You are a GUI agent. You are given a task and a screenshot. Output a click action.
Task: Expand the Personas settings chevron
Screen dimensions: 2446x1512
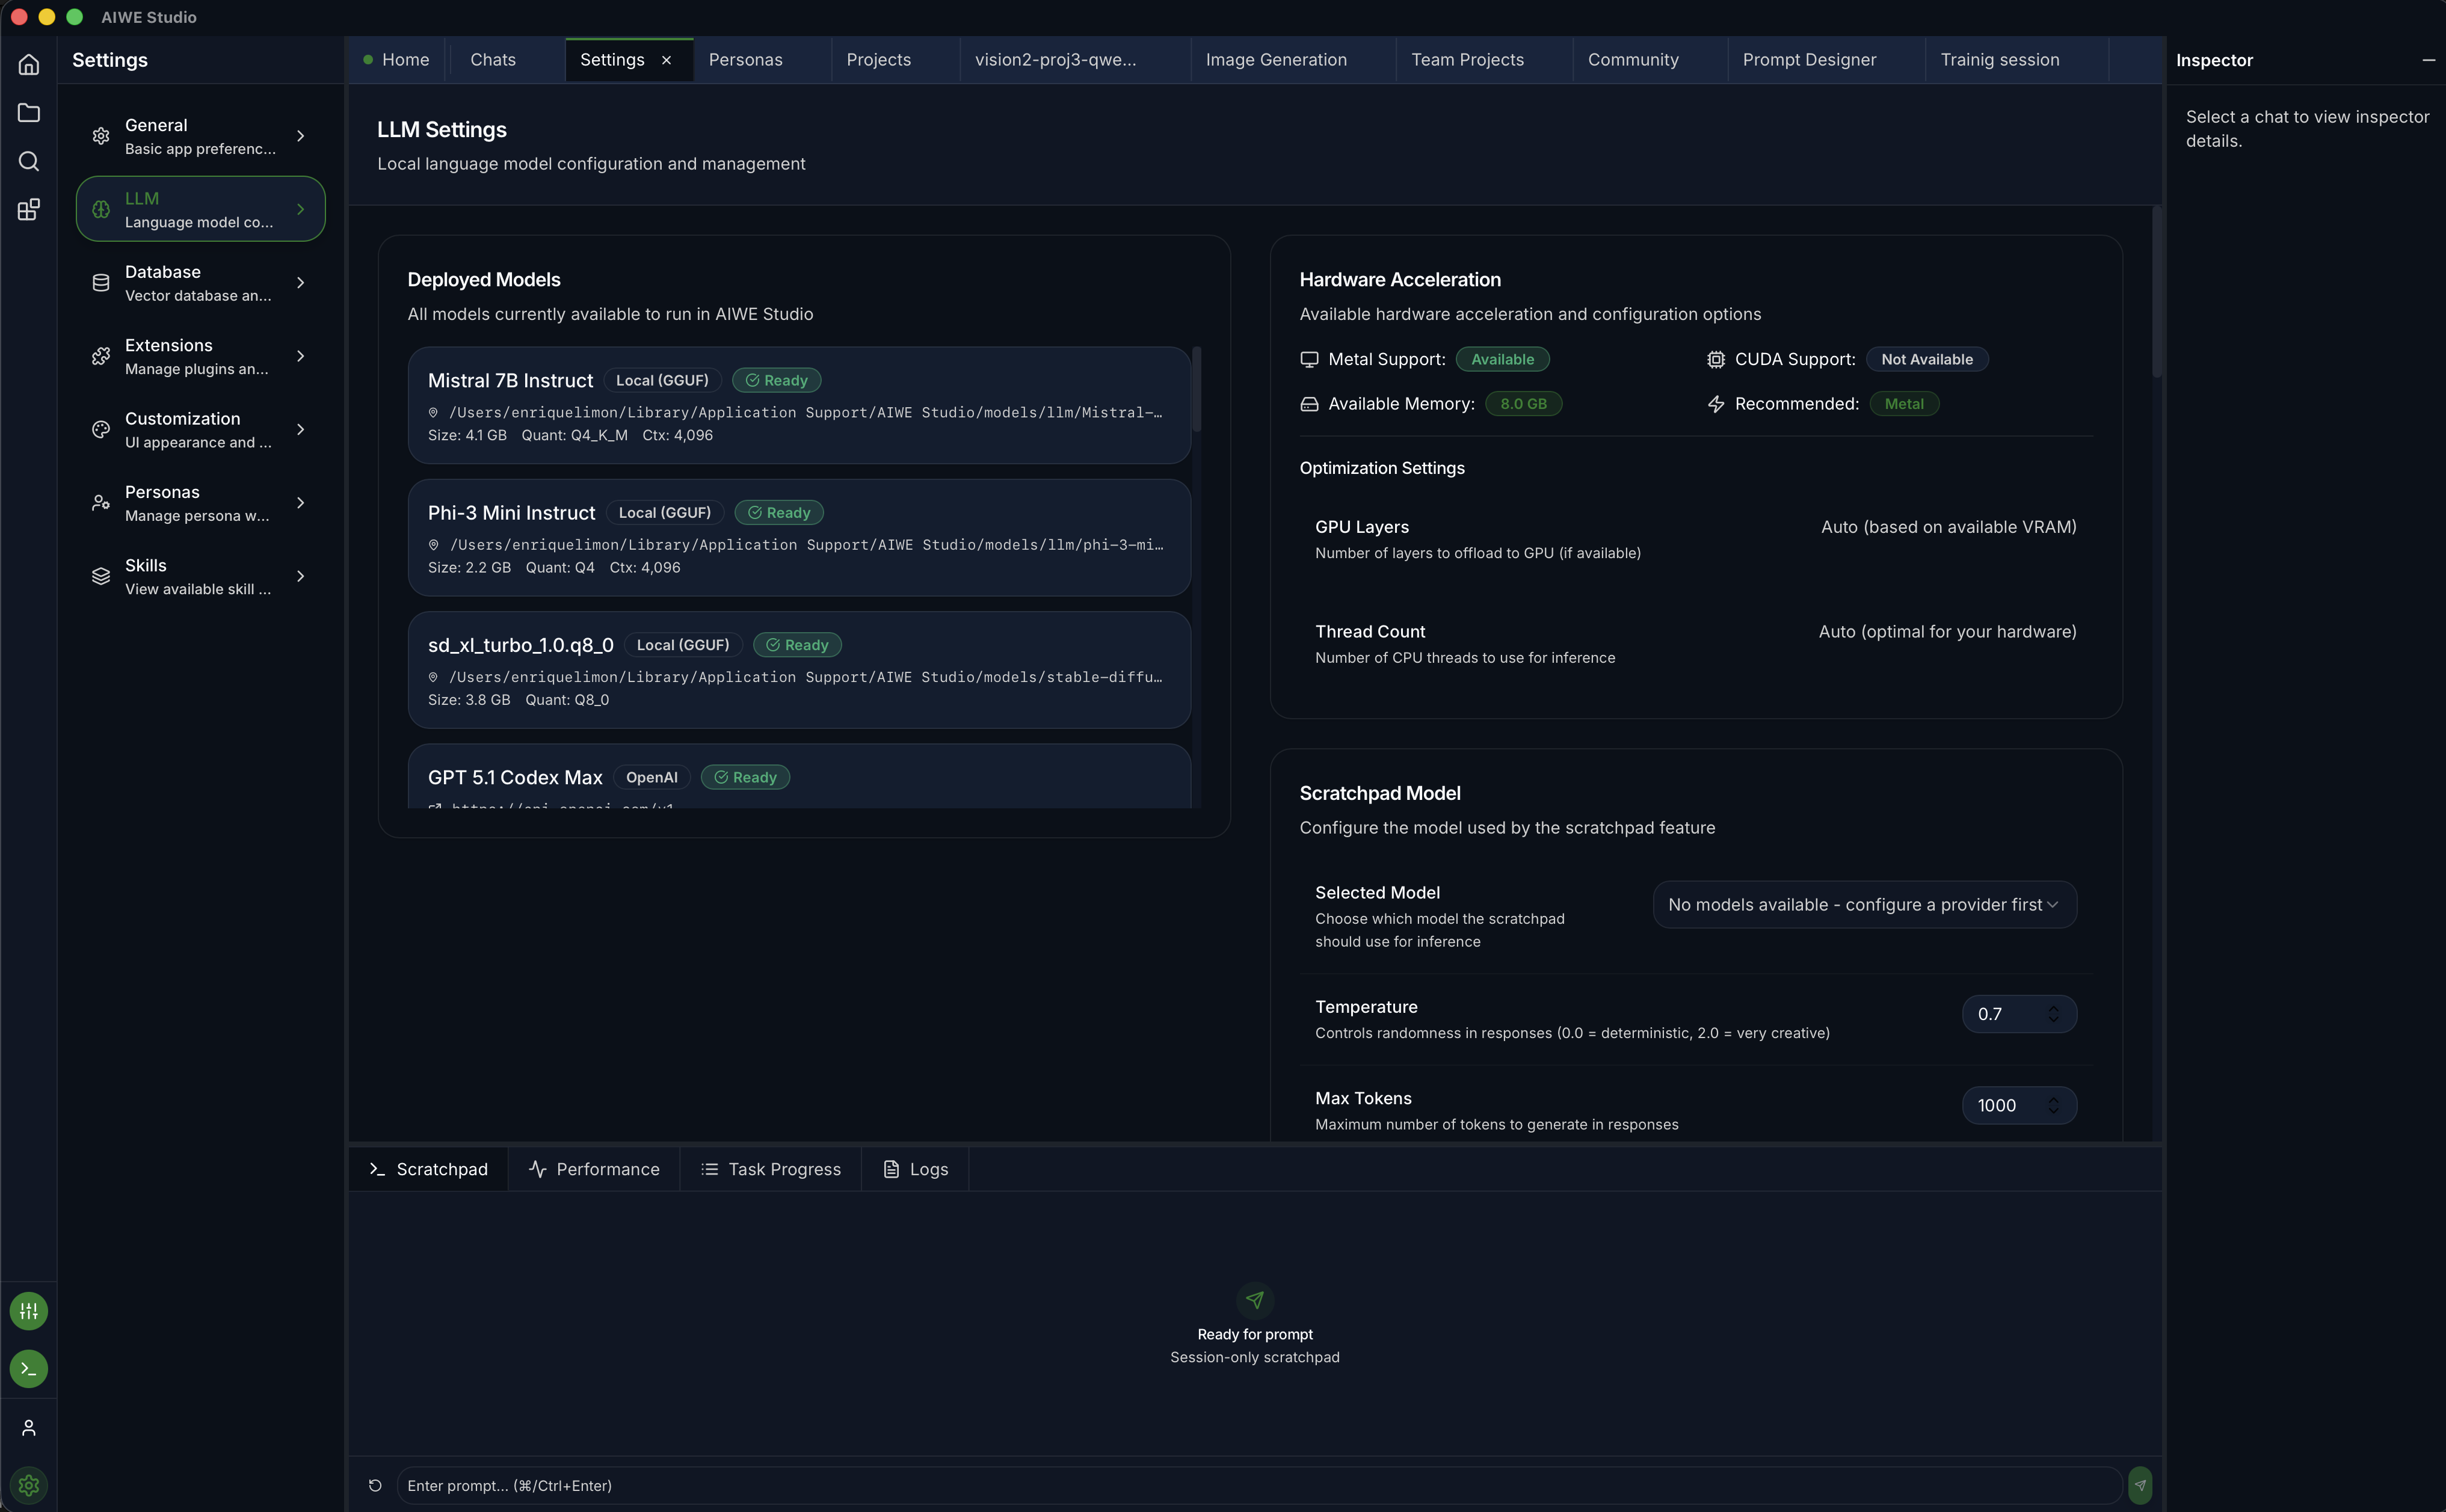[x=300, y=503]
